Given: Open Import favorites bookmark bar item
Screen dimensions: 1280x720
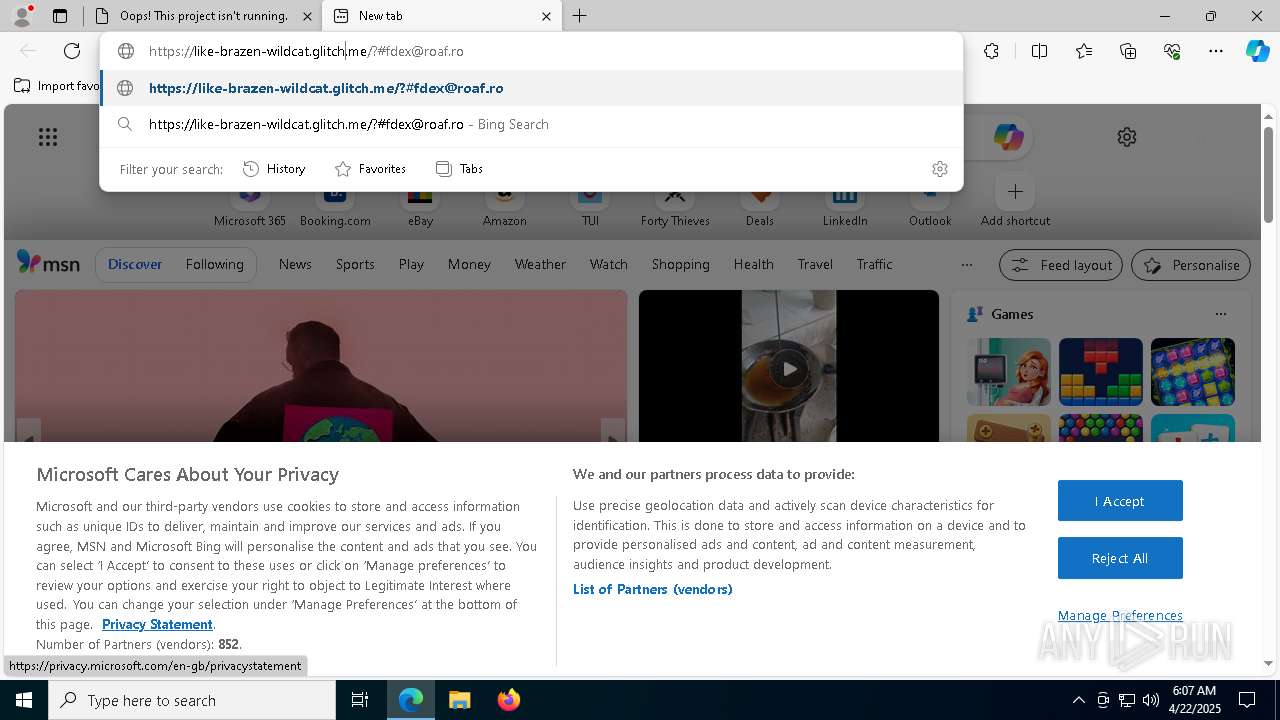Looking at the screenshot, I should 56,86.
